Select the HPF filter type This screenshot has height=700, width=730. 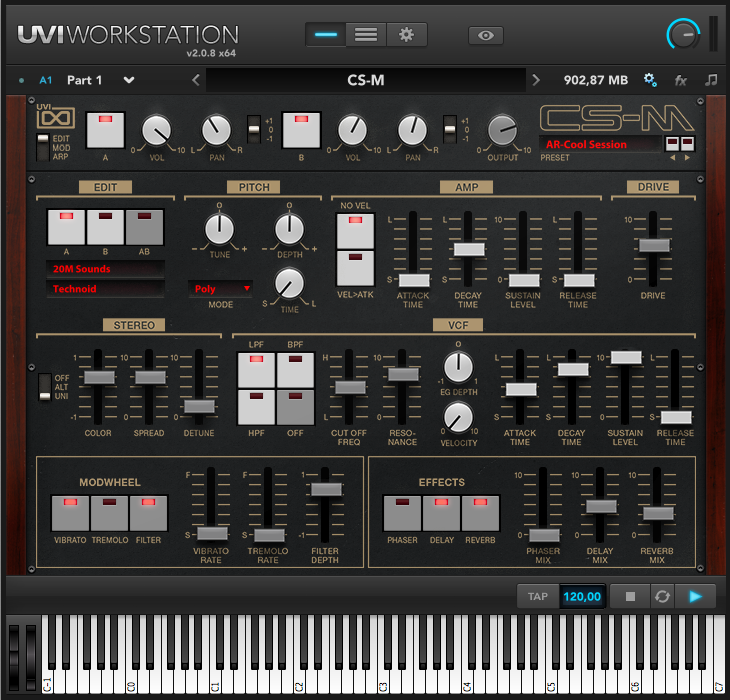pyautogui.click(x=256, y=407)
